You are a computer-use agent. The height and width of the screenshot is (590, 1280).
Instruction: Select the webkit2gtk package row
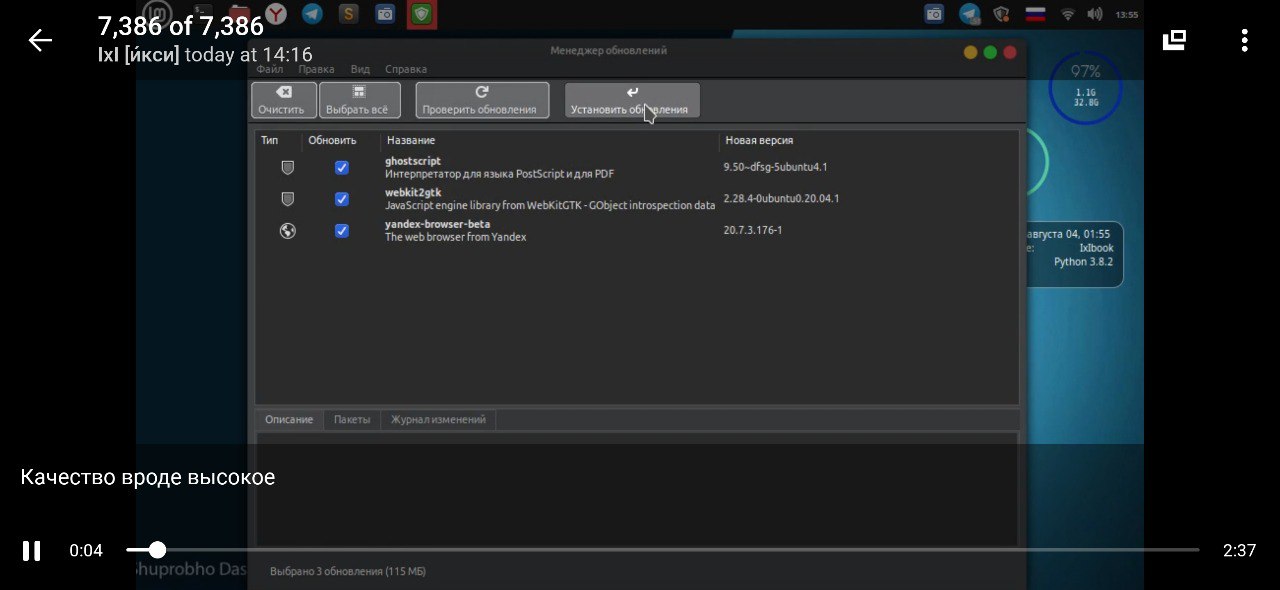[x=637, y=199]
